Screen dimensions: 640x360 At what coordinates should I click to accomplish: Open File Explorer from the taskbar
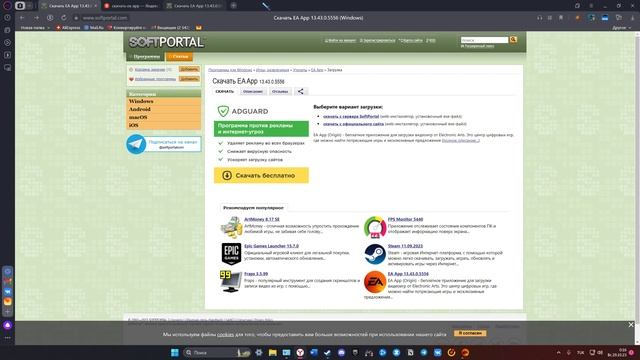(x=273, y=353)
